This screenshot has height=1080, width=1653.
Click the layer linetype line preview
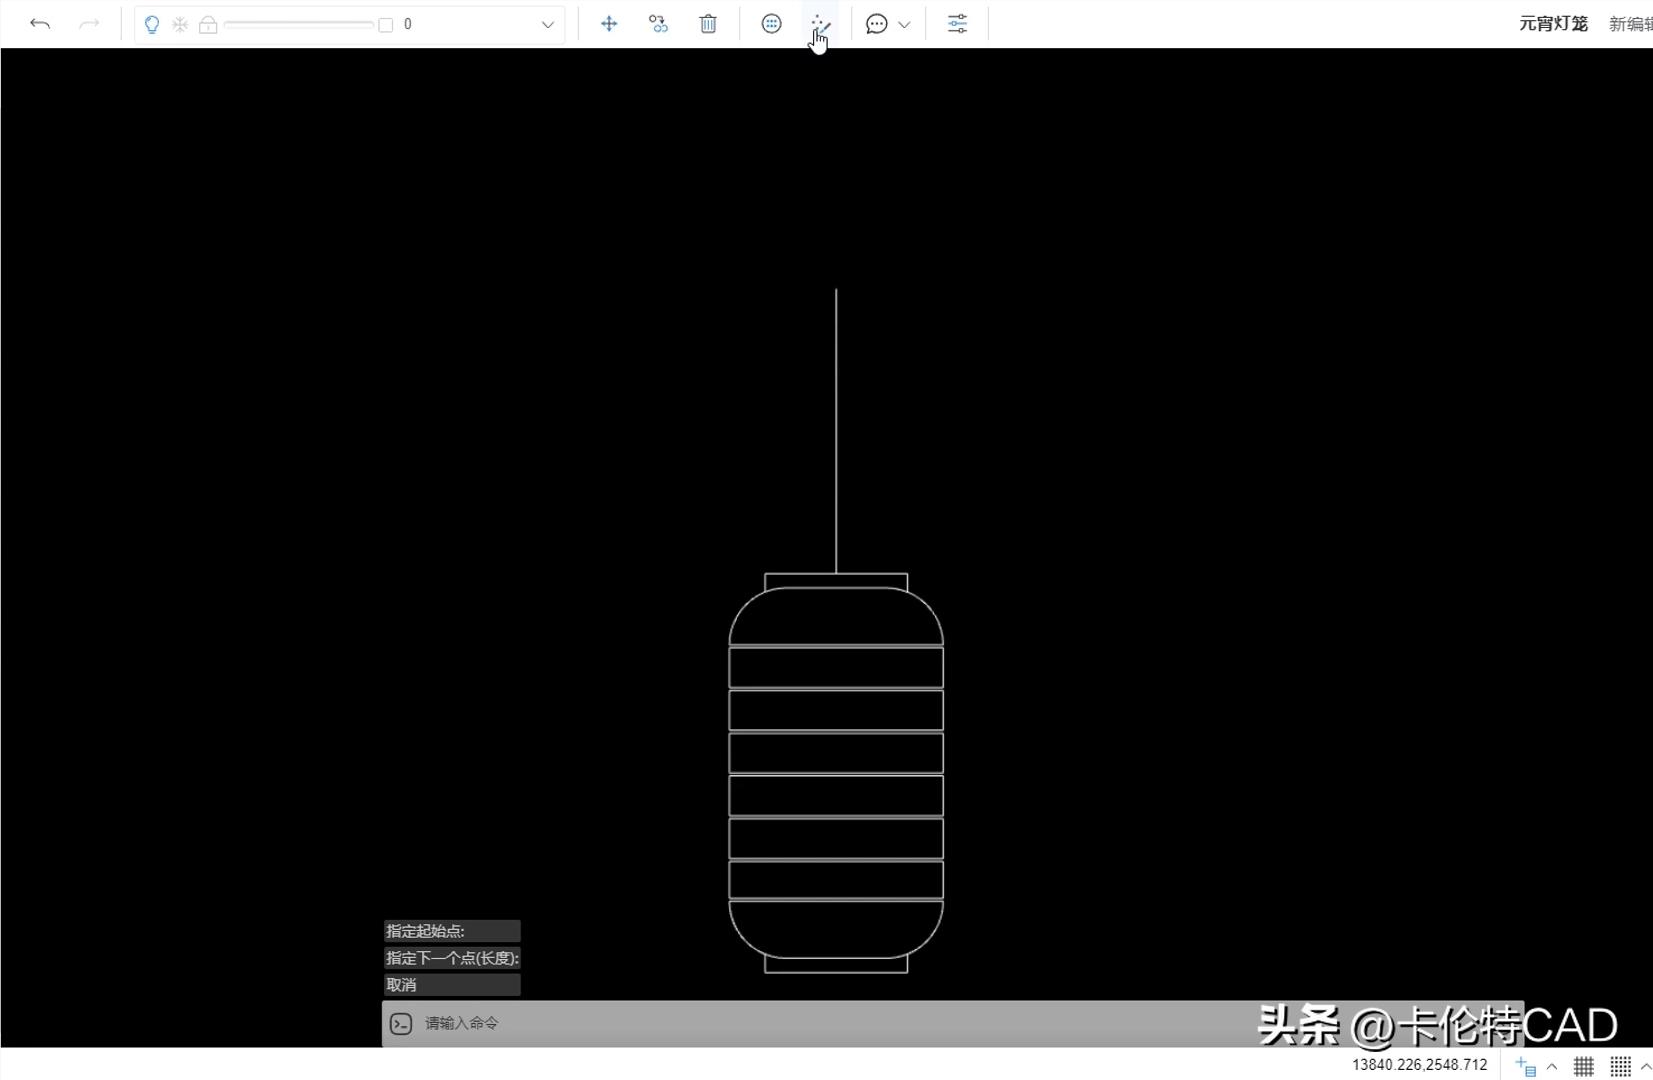(298, 24)
